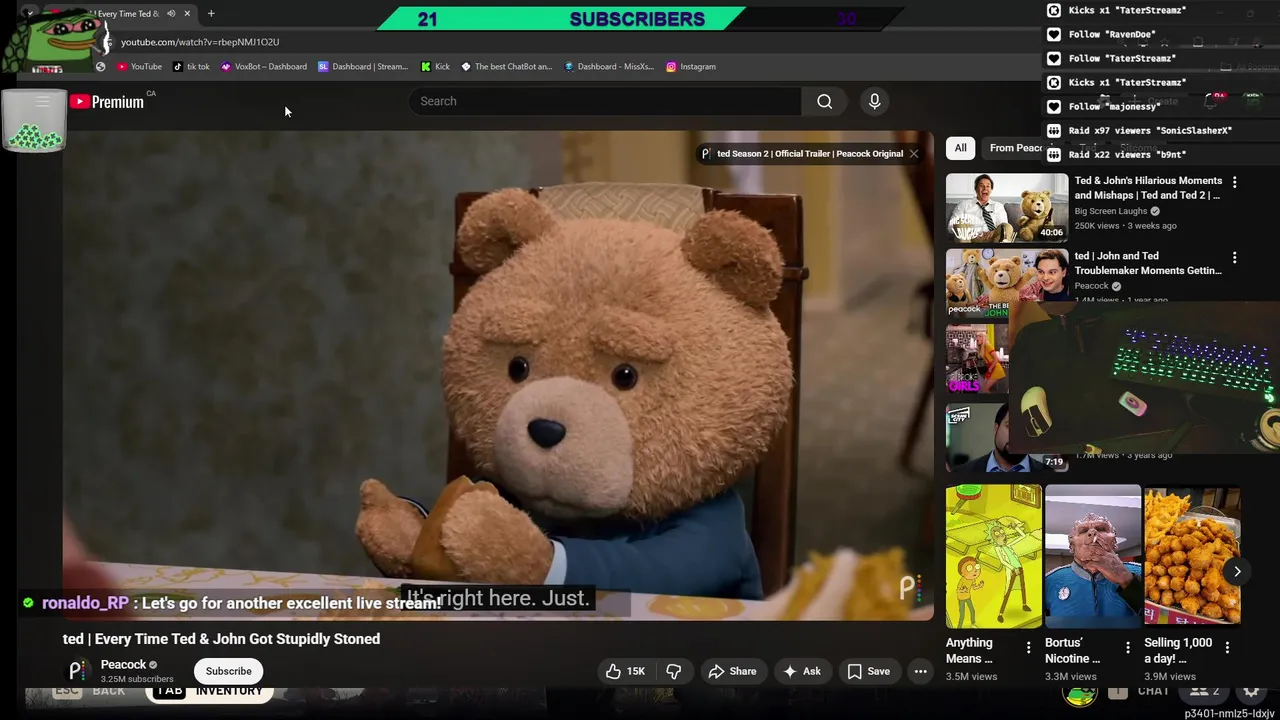
Task: Like the video (15K thumbs up)
Action: pyautogui.click(x=626, y=671)
